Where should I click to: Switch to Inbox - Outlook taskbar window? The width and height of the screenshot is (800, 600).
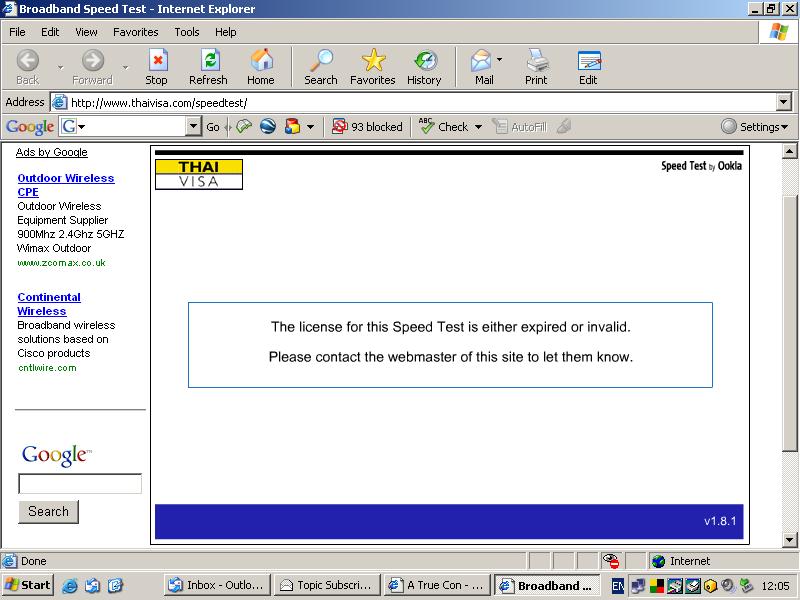pyautogui.click(x=217, y=585)
